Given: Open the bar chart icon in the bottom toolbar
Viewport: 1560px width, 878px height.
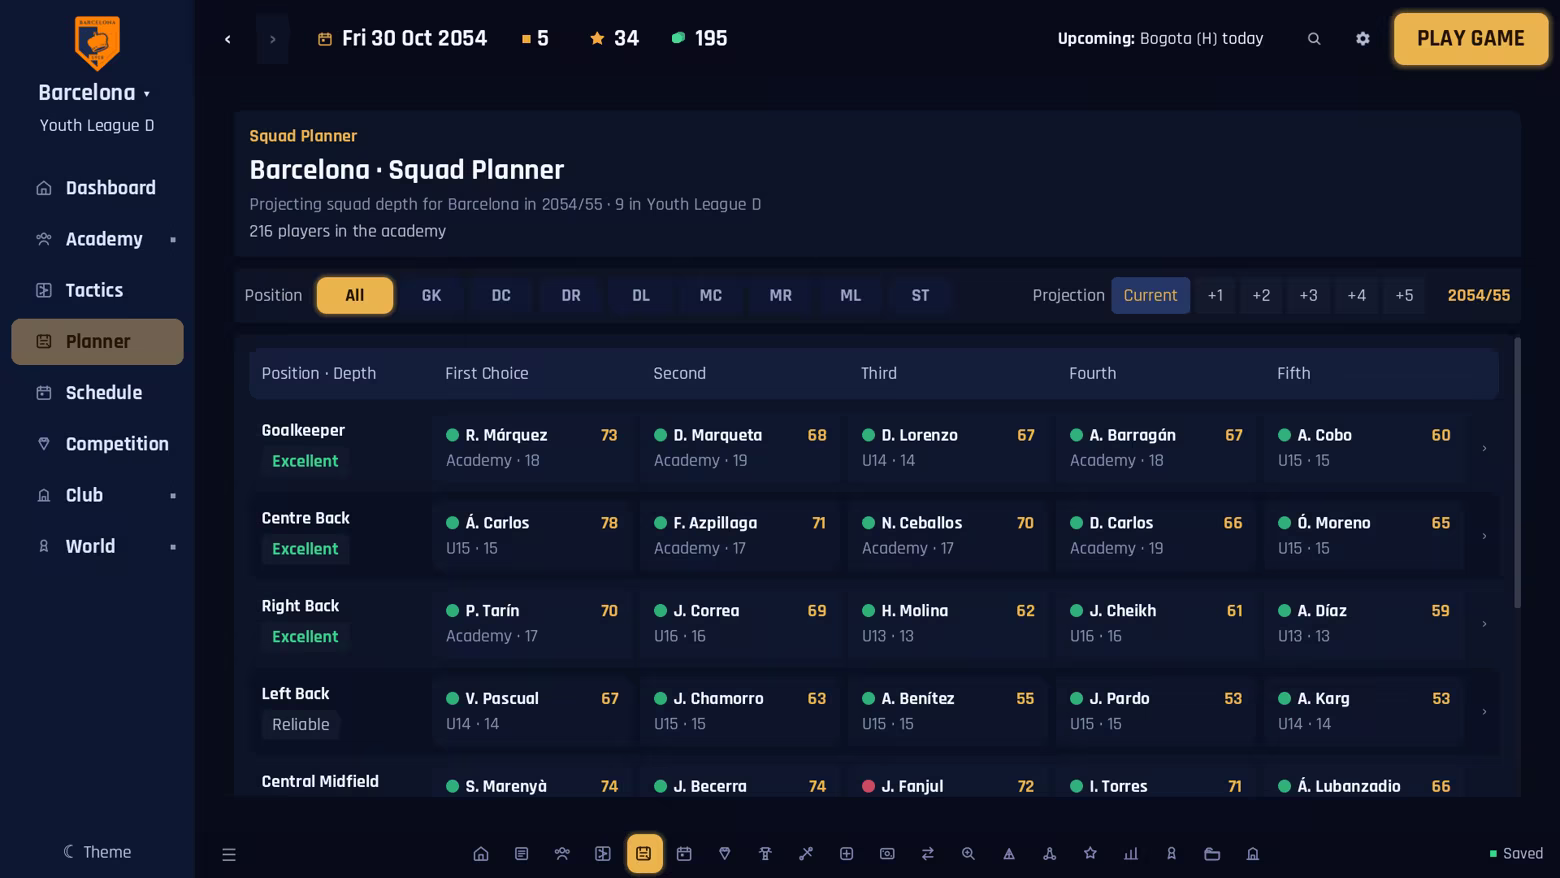Looking at the screenshot, I should [1131, 854].
